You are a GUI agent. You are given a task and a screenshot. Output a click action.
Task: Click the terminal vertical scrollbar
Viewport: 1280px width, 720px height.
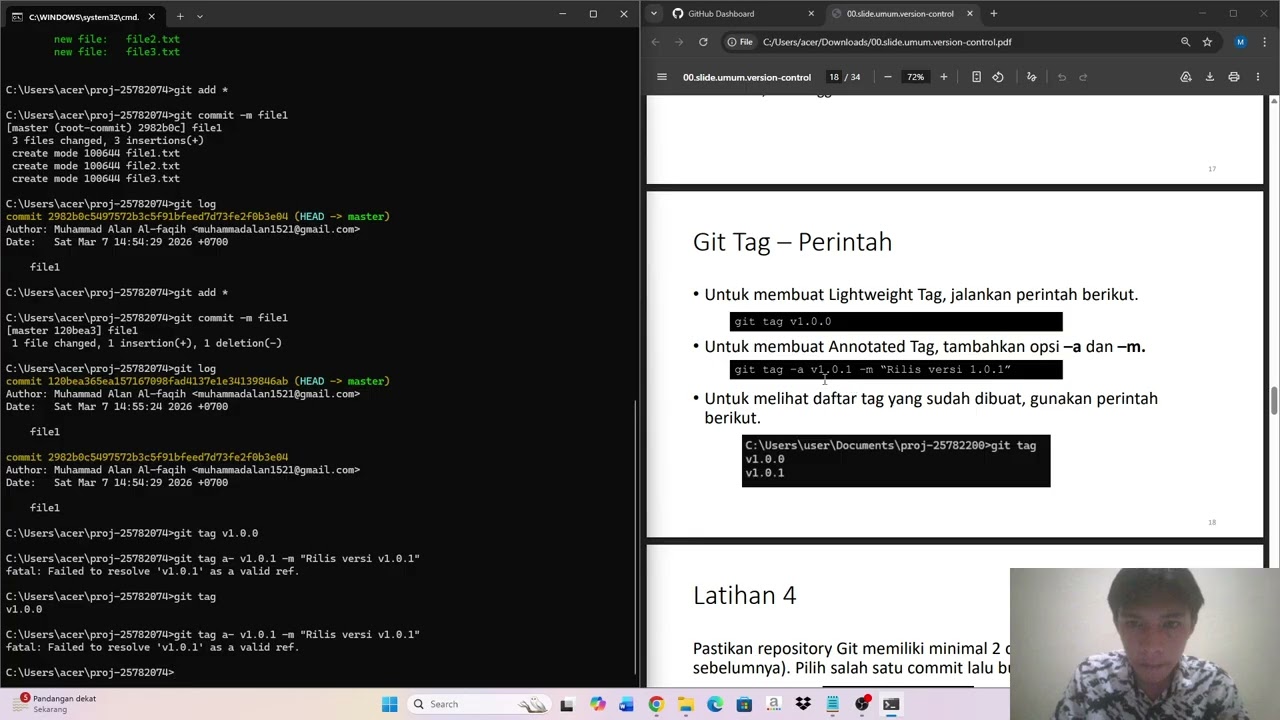[x=635, y=540]
